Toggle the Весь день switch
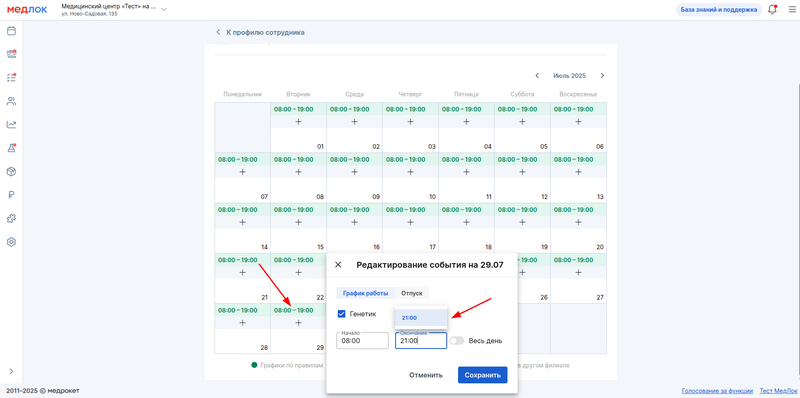800x398 pixels. (457, 340)
